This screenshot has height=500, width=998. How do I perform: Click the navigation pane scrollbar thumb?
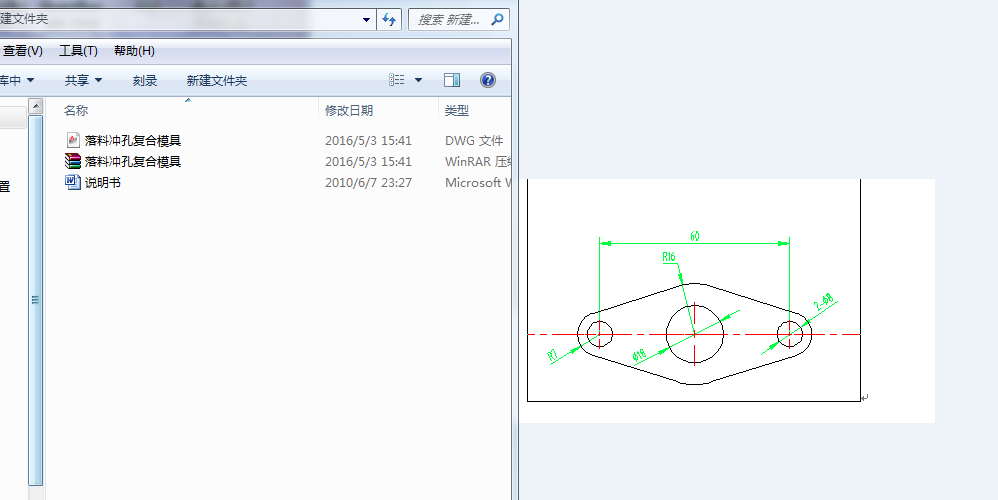[36, 300]
